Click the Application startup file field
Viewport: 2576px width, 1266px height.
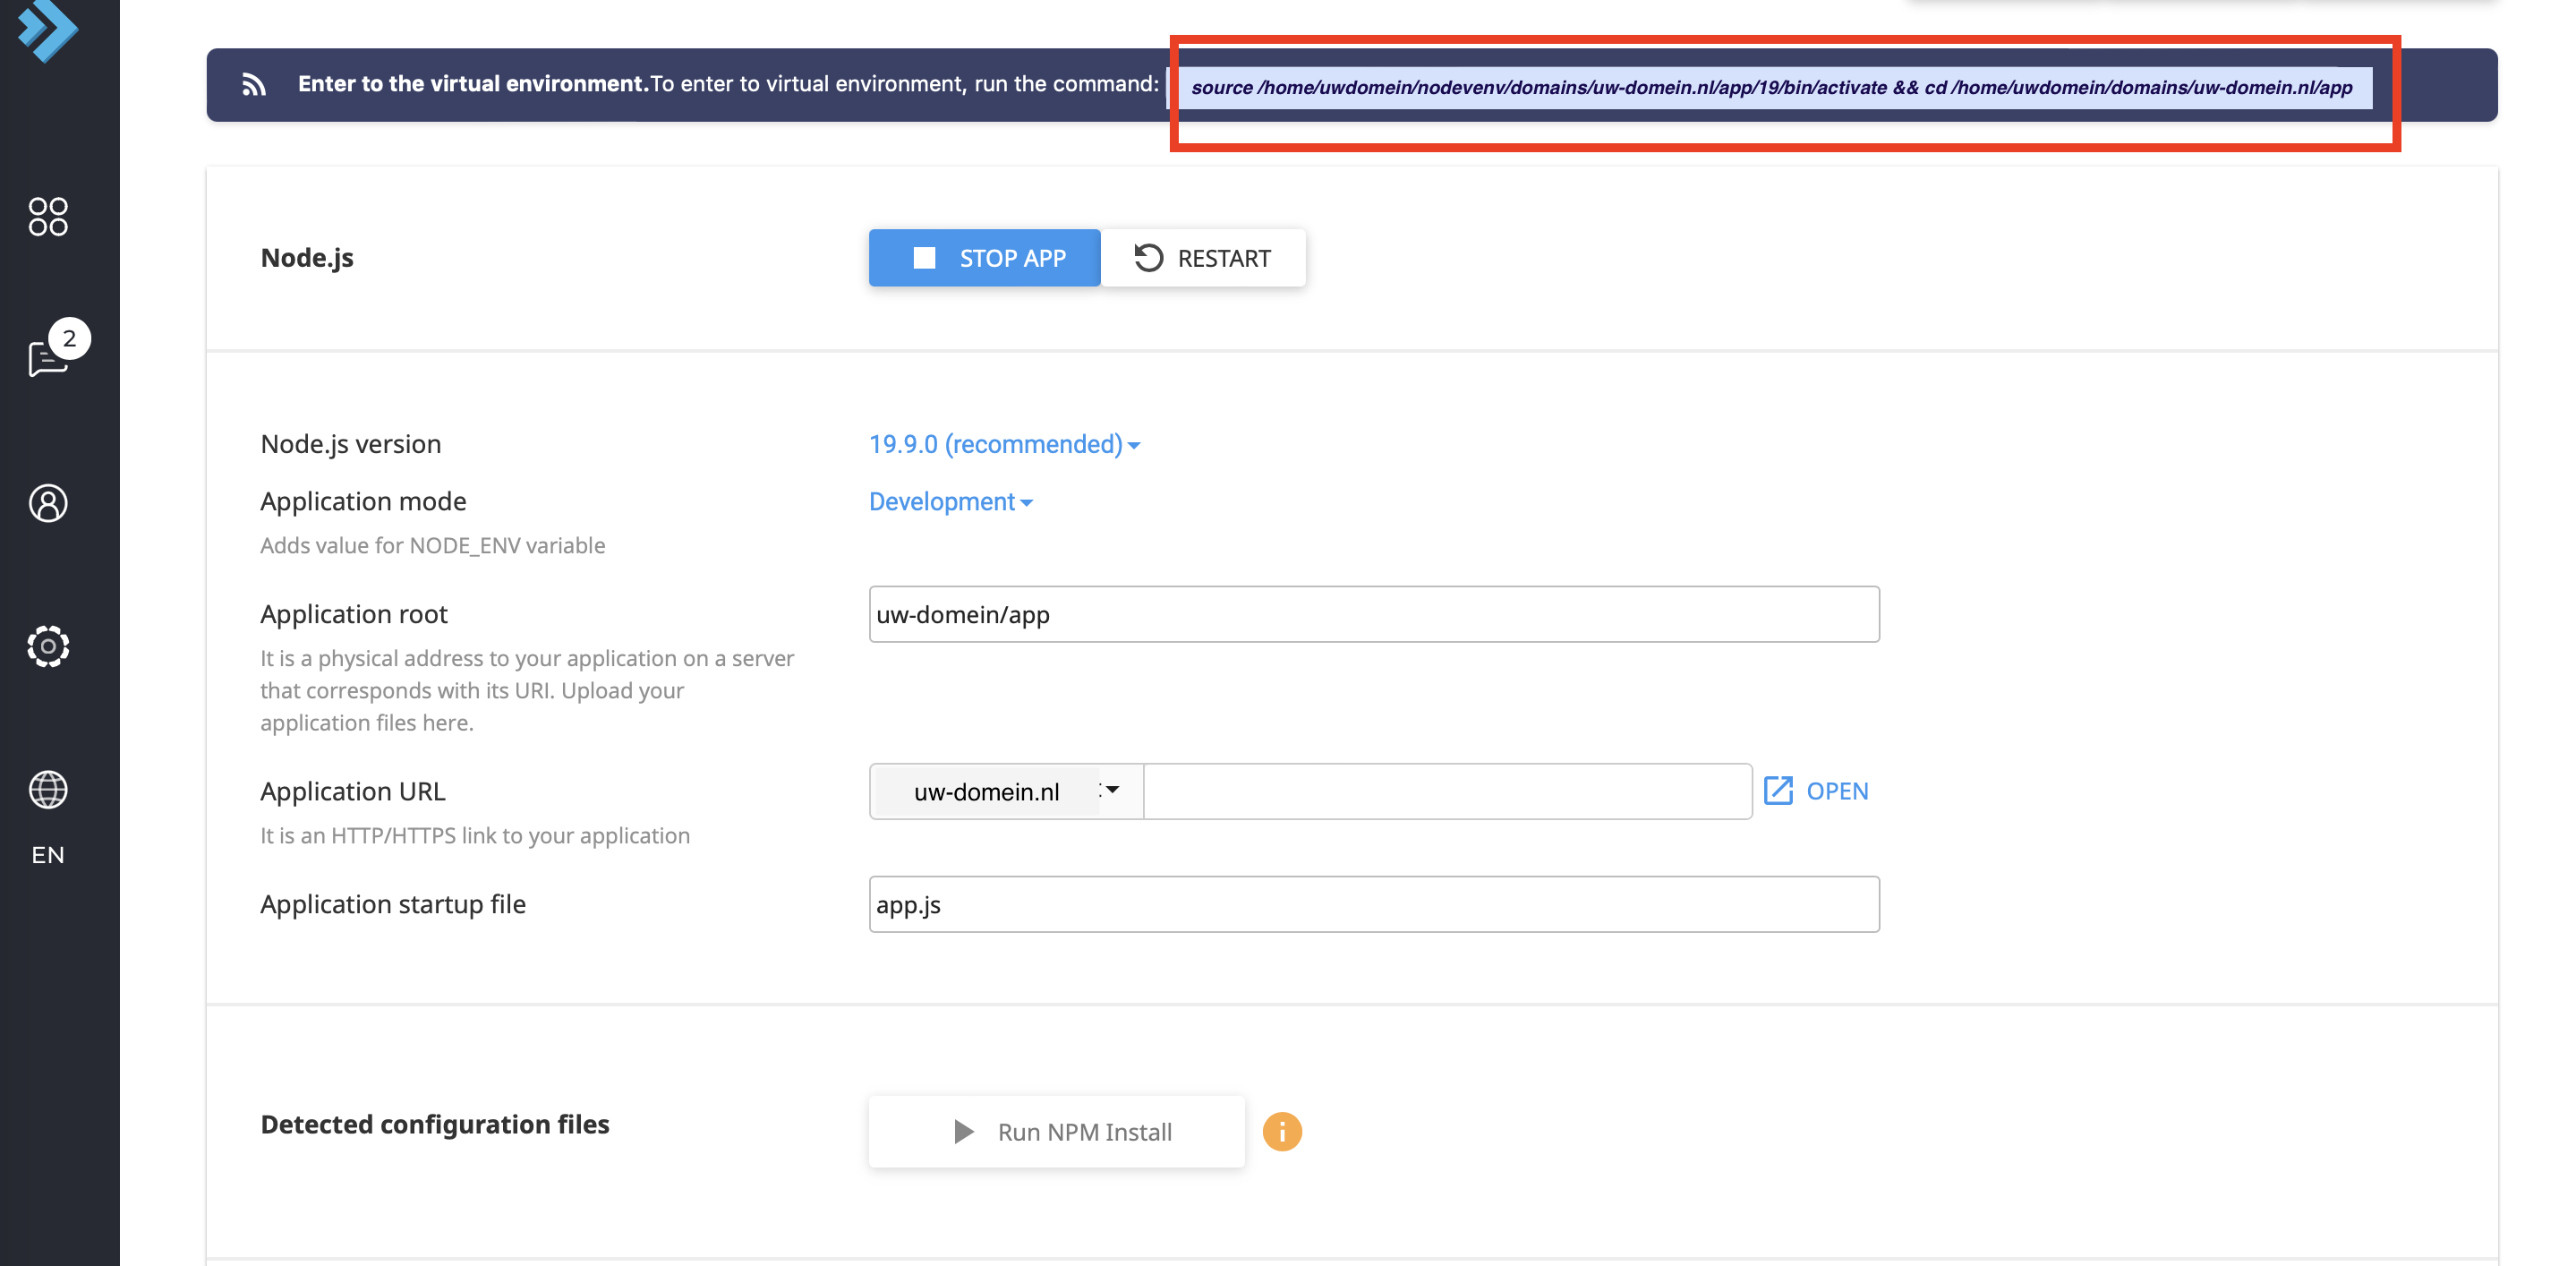(x=1373, y=905)
